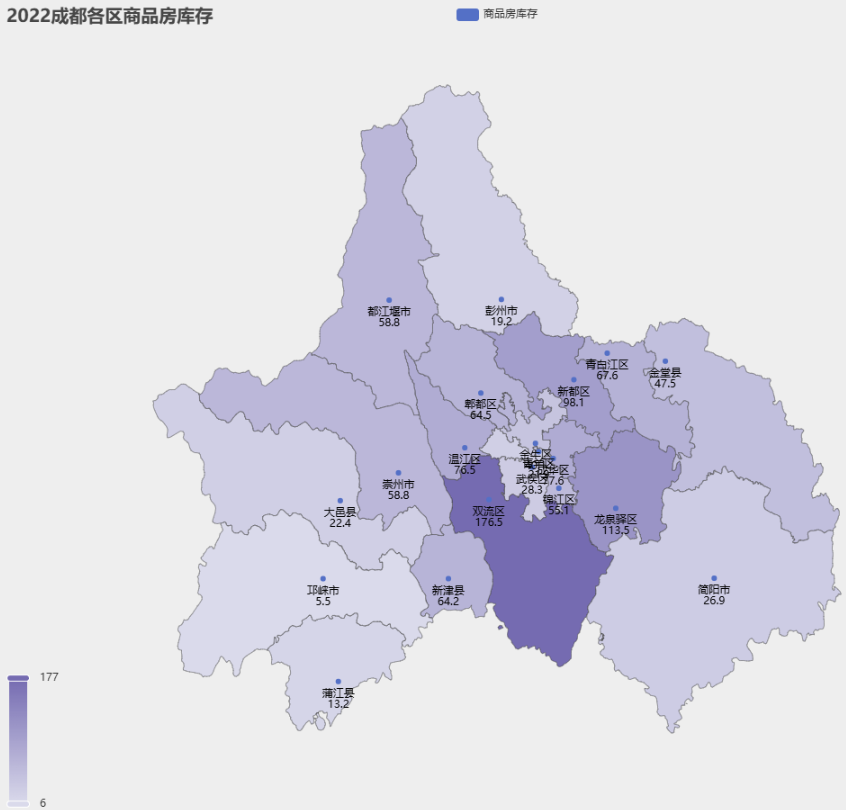The image size is (846, 810).
Task: Click the 58.8 value under 崇州市
Action: click(x=398, y=495)
